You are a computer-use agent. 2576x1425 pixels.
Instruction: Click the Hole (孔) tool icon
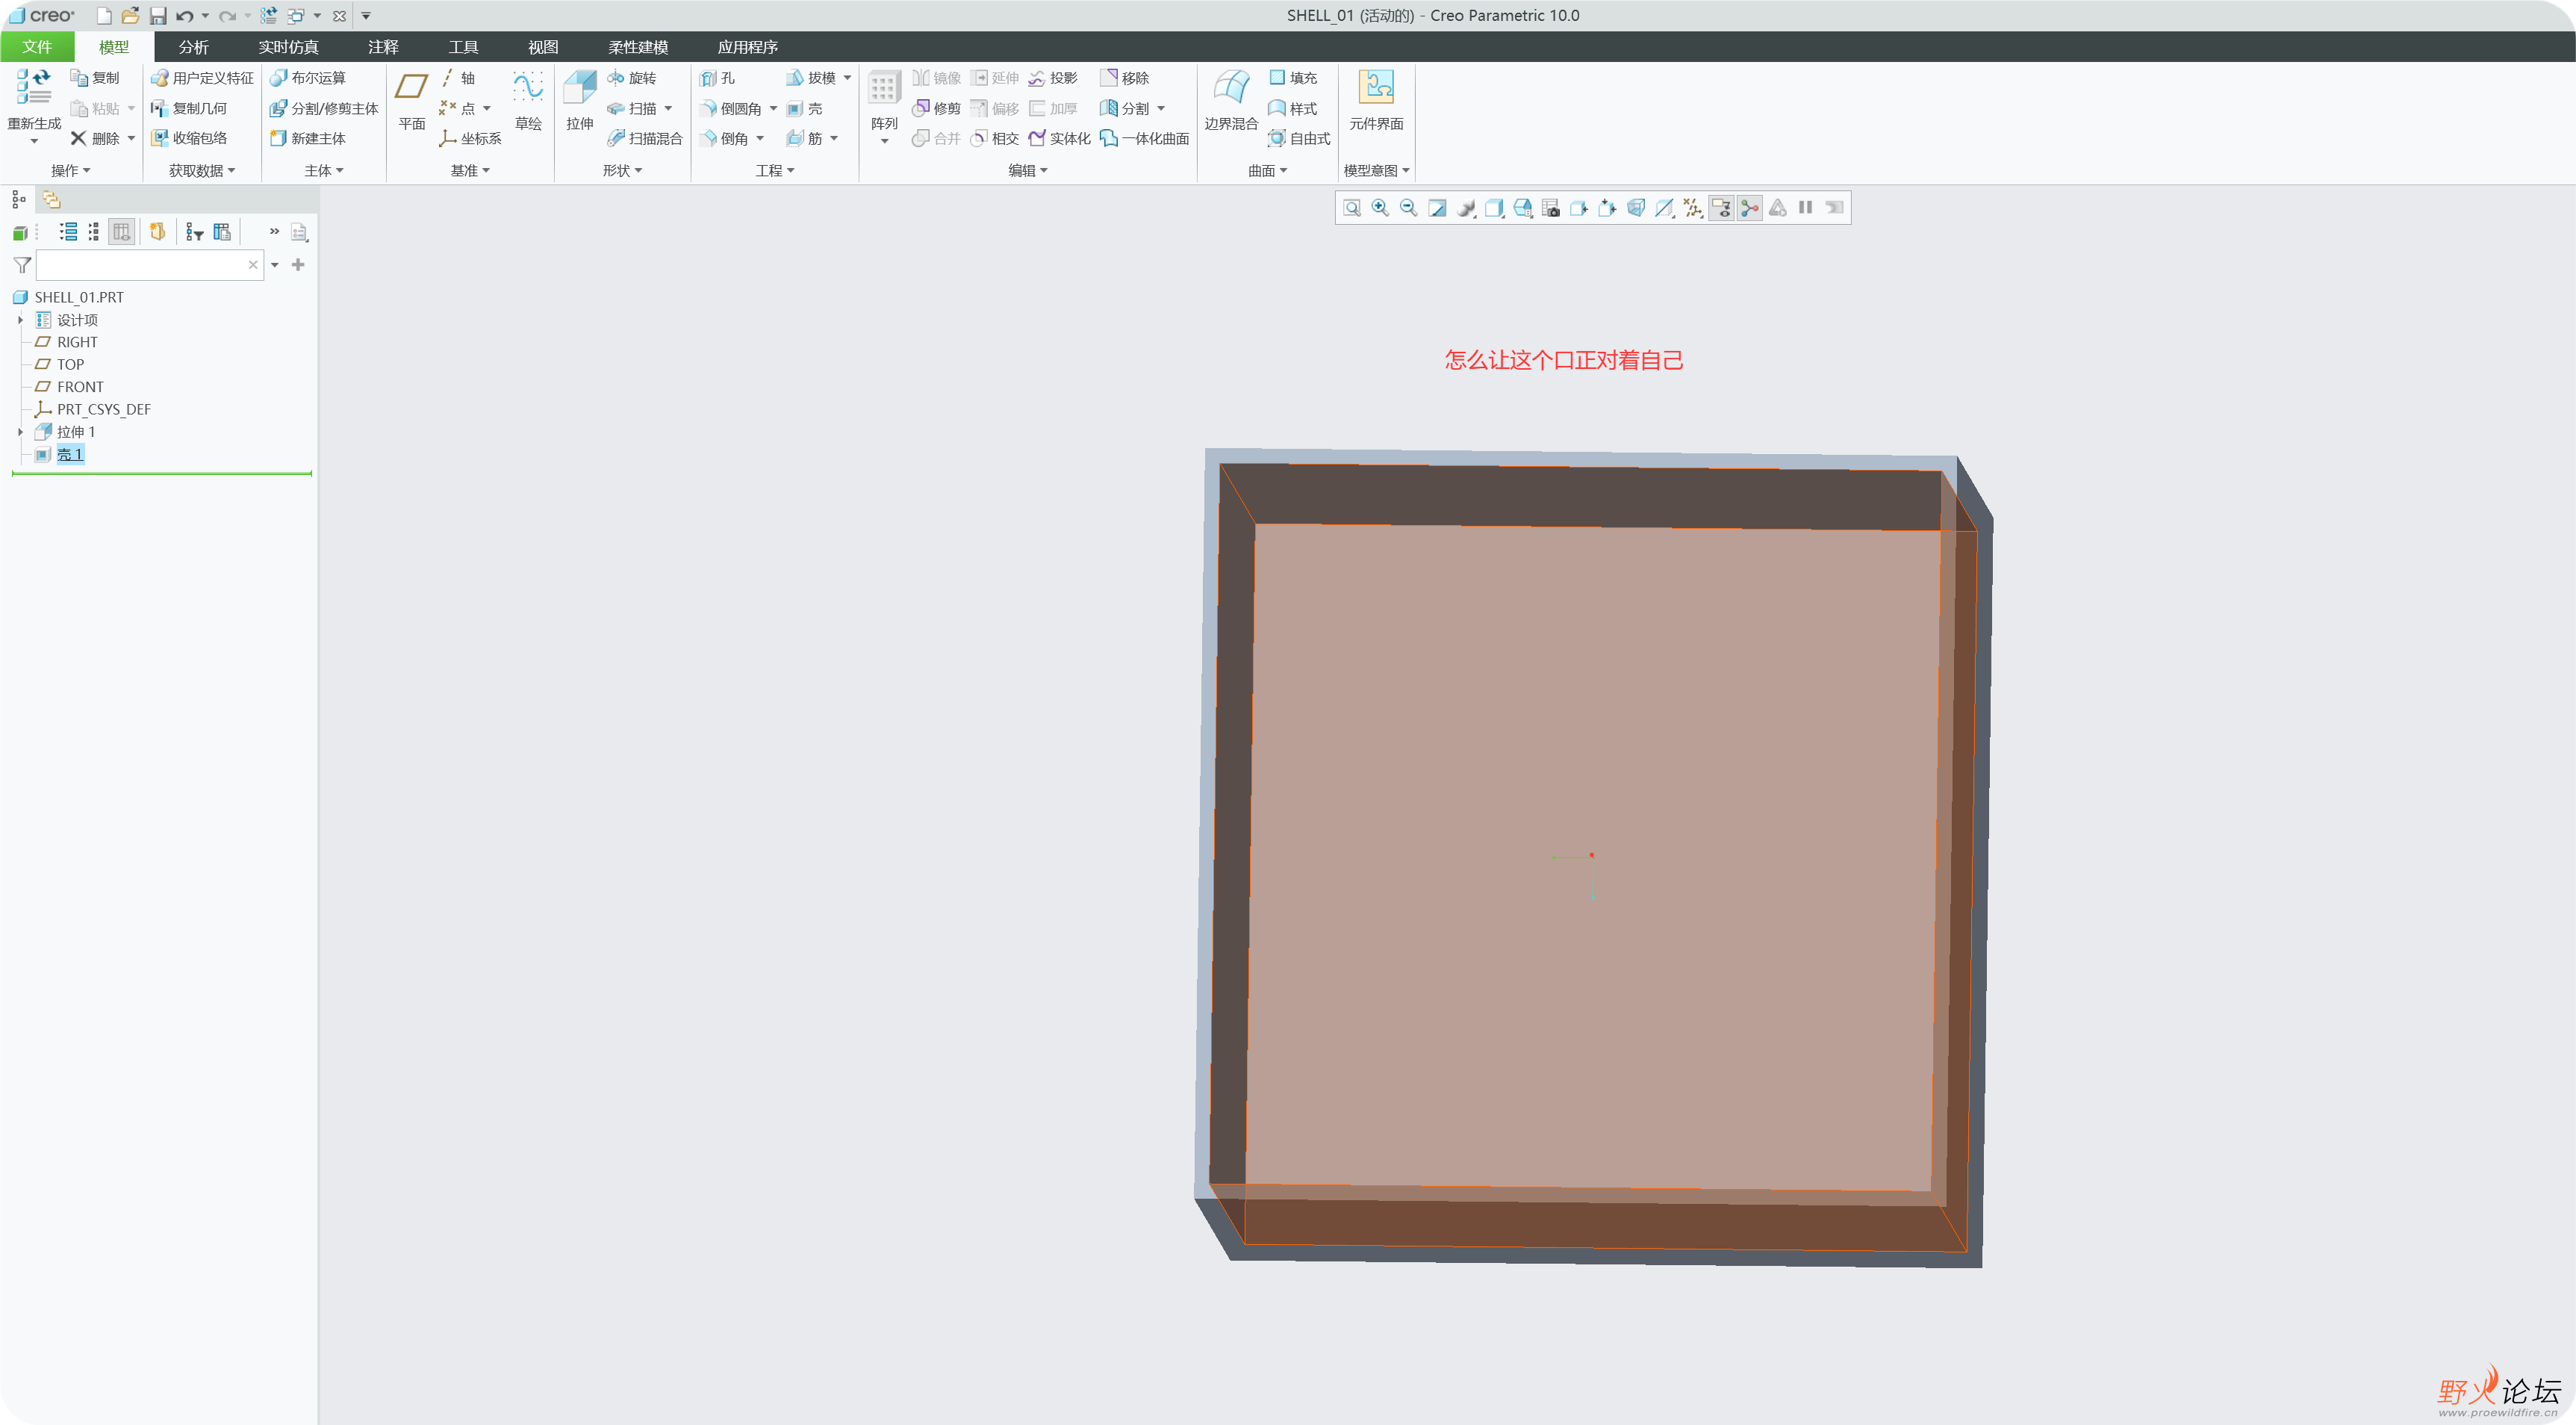pyautogui.click(x=717, y=78)
